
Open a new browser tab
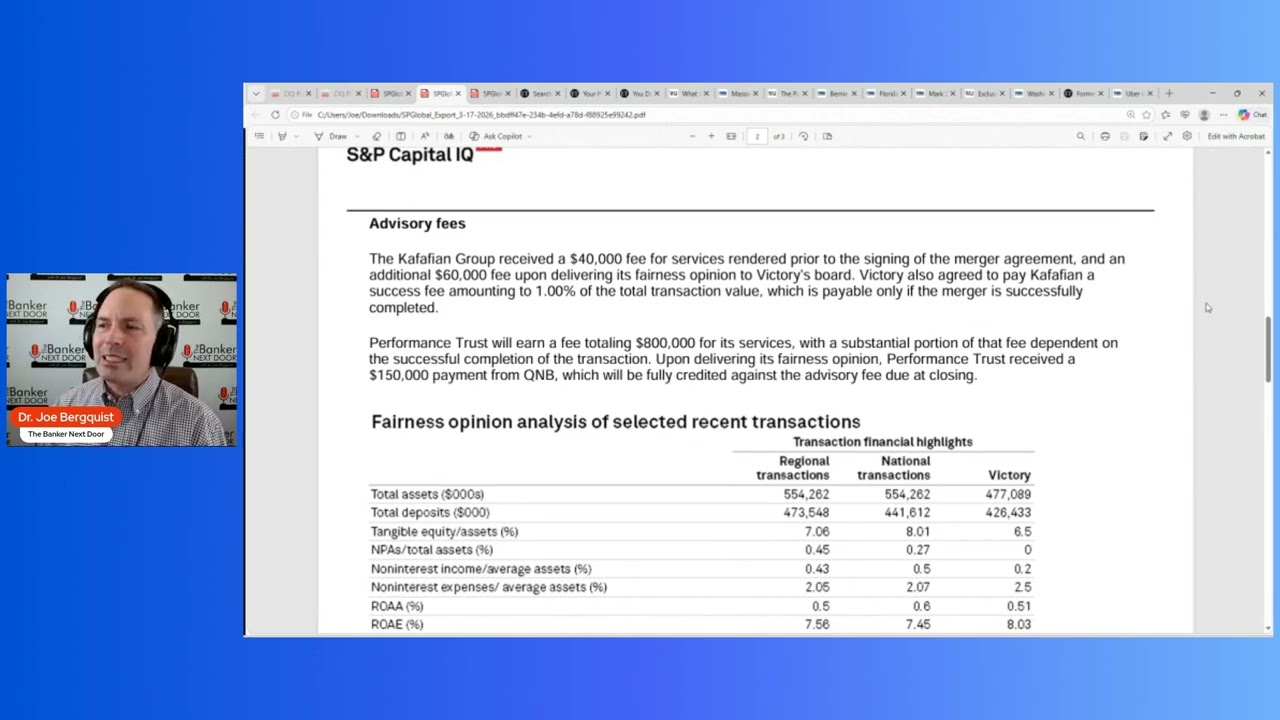[x=1169, y=93]
